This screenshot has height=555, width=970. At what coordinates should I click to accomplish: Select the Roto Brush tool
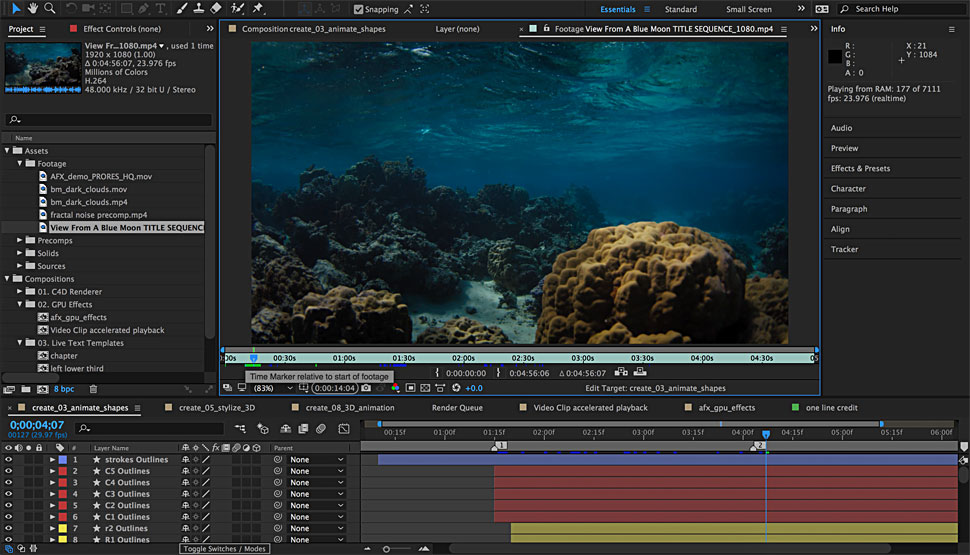coord(238,8)
